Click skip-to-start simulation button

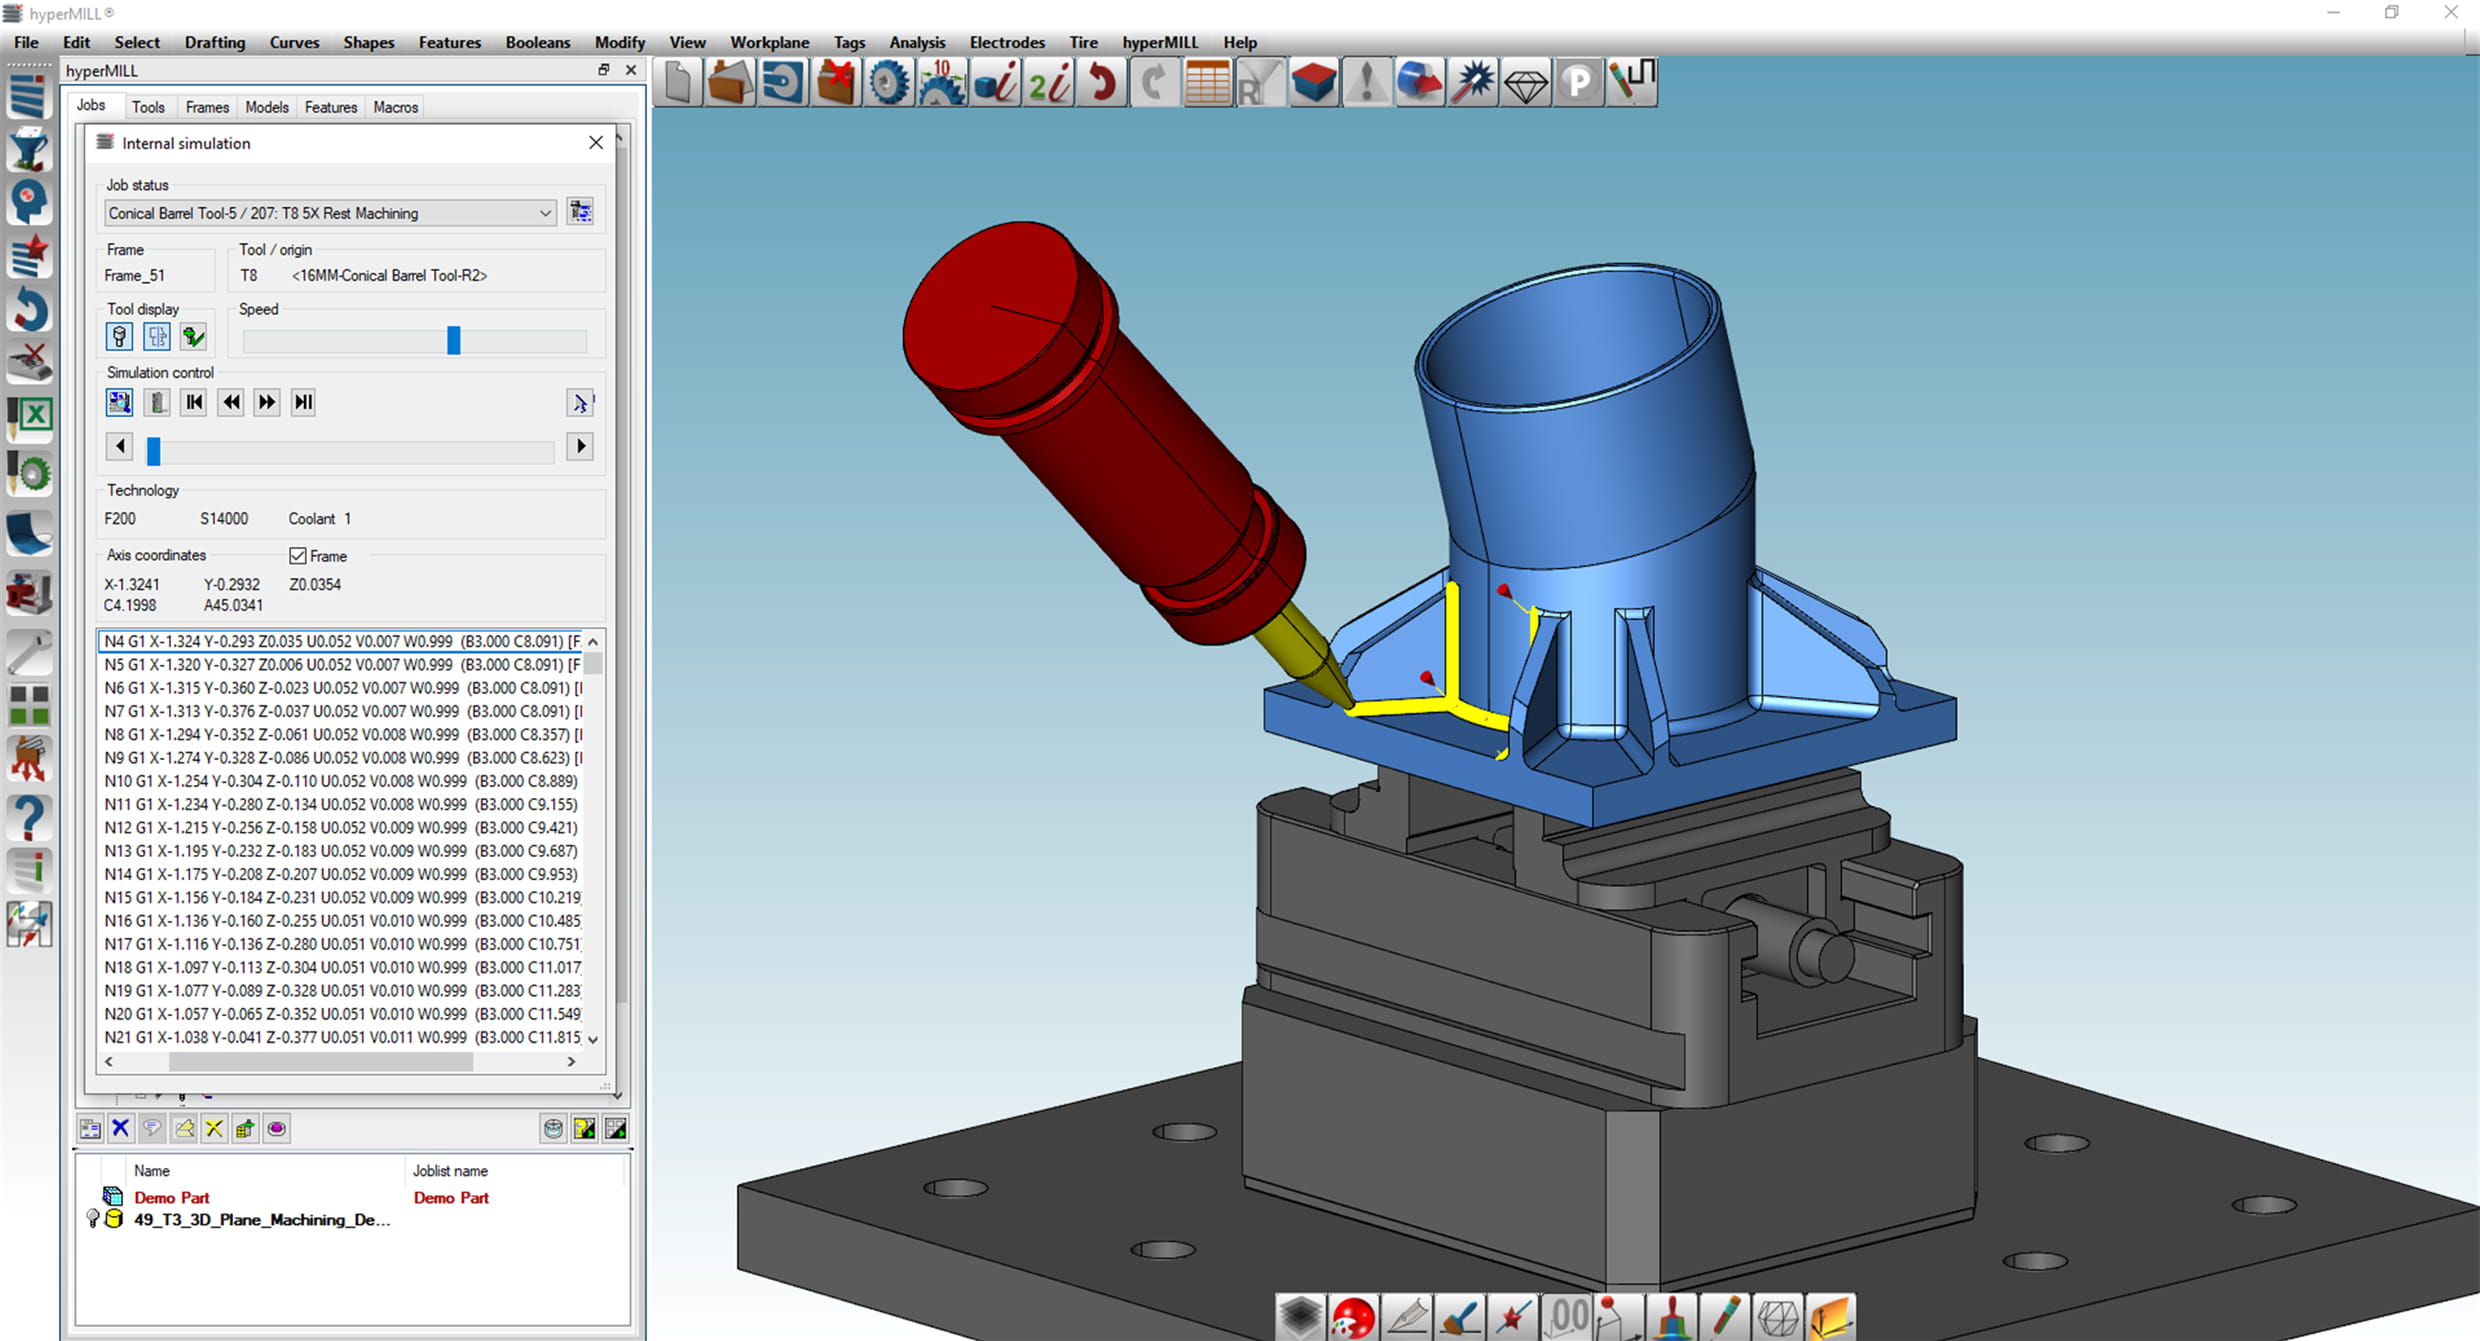pyautogui.click(x=194, y=402)
